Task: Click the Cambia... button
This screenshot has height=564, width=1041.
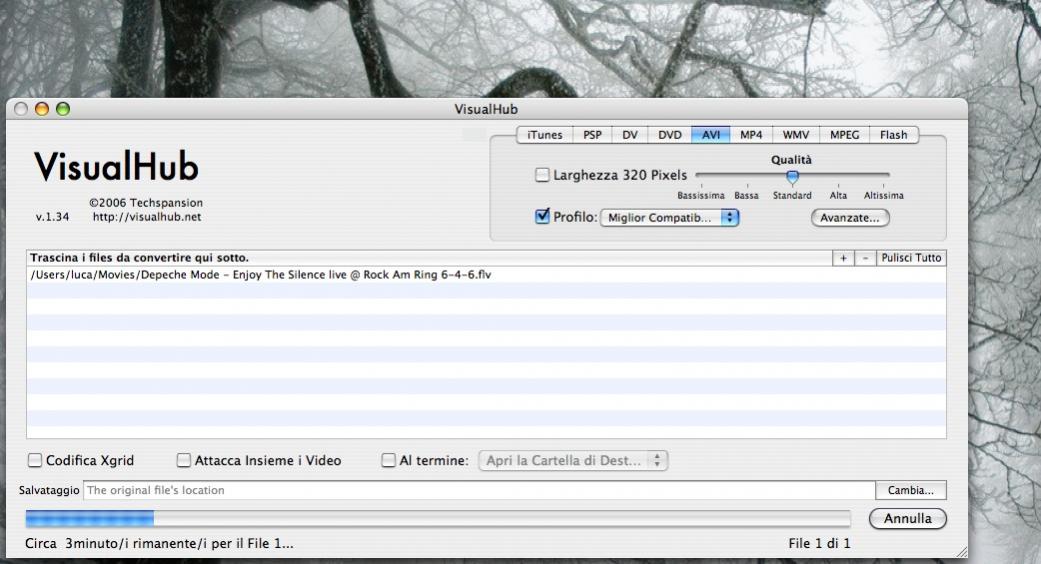Action: point(911,490)
